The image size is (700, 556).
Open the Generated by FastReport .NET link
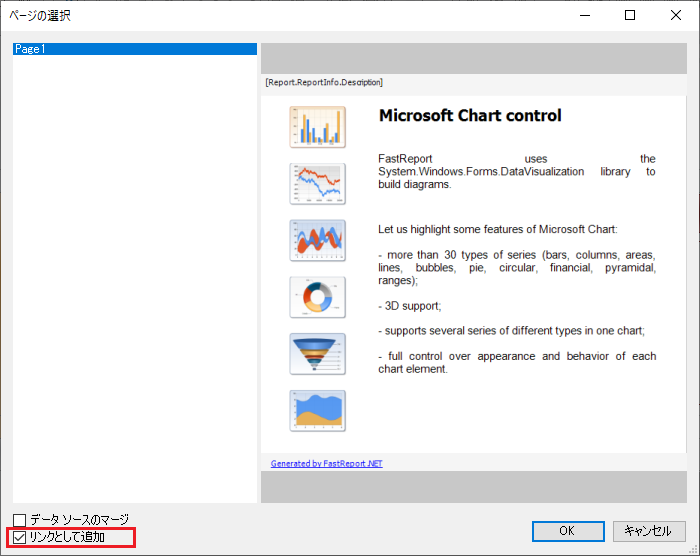click(x=326, y=463)
